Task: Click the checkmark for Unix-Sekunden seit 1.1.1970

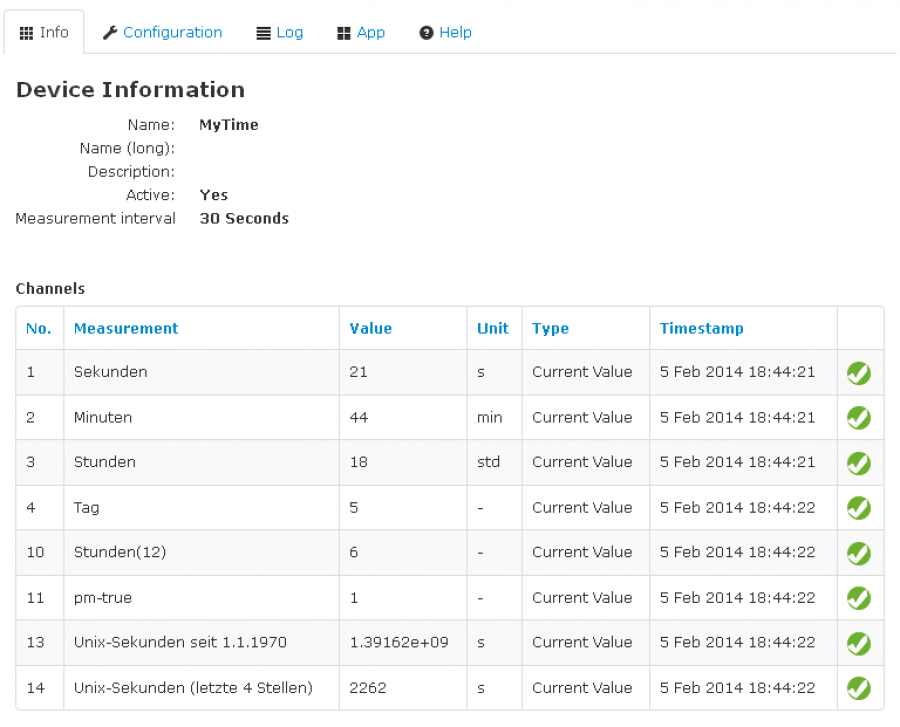Action: coord(858,643)
